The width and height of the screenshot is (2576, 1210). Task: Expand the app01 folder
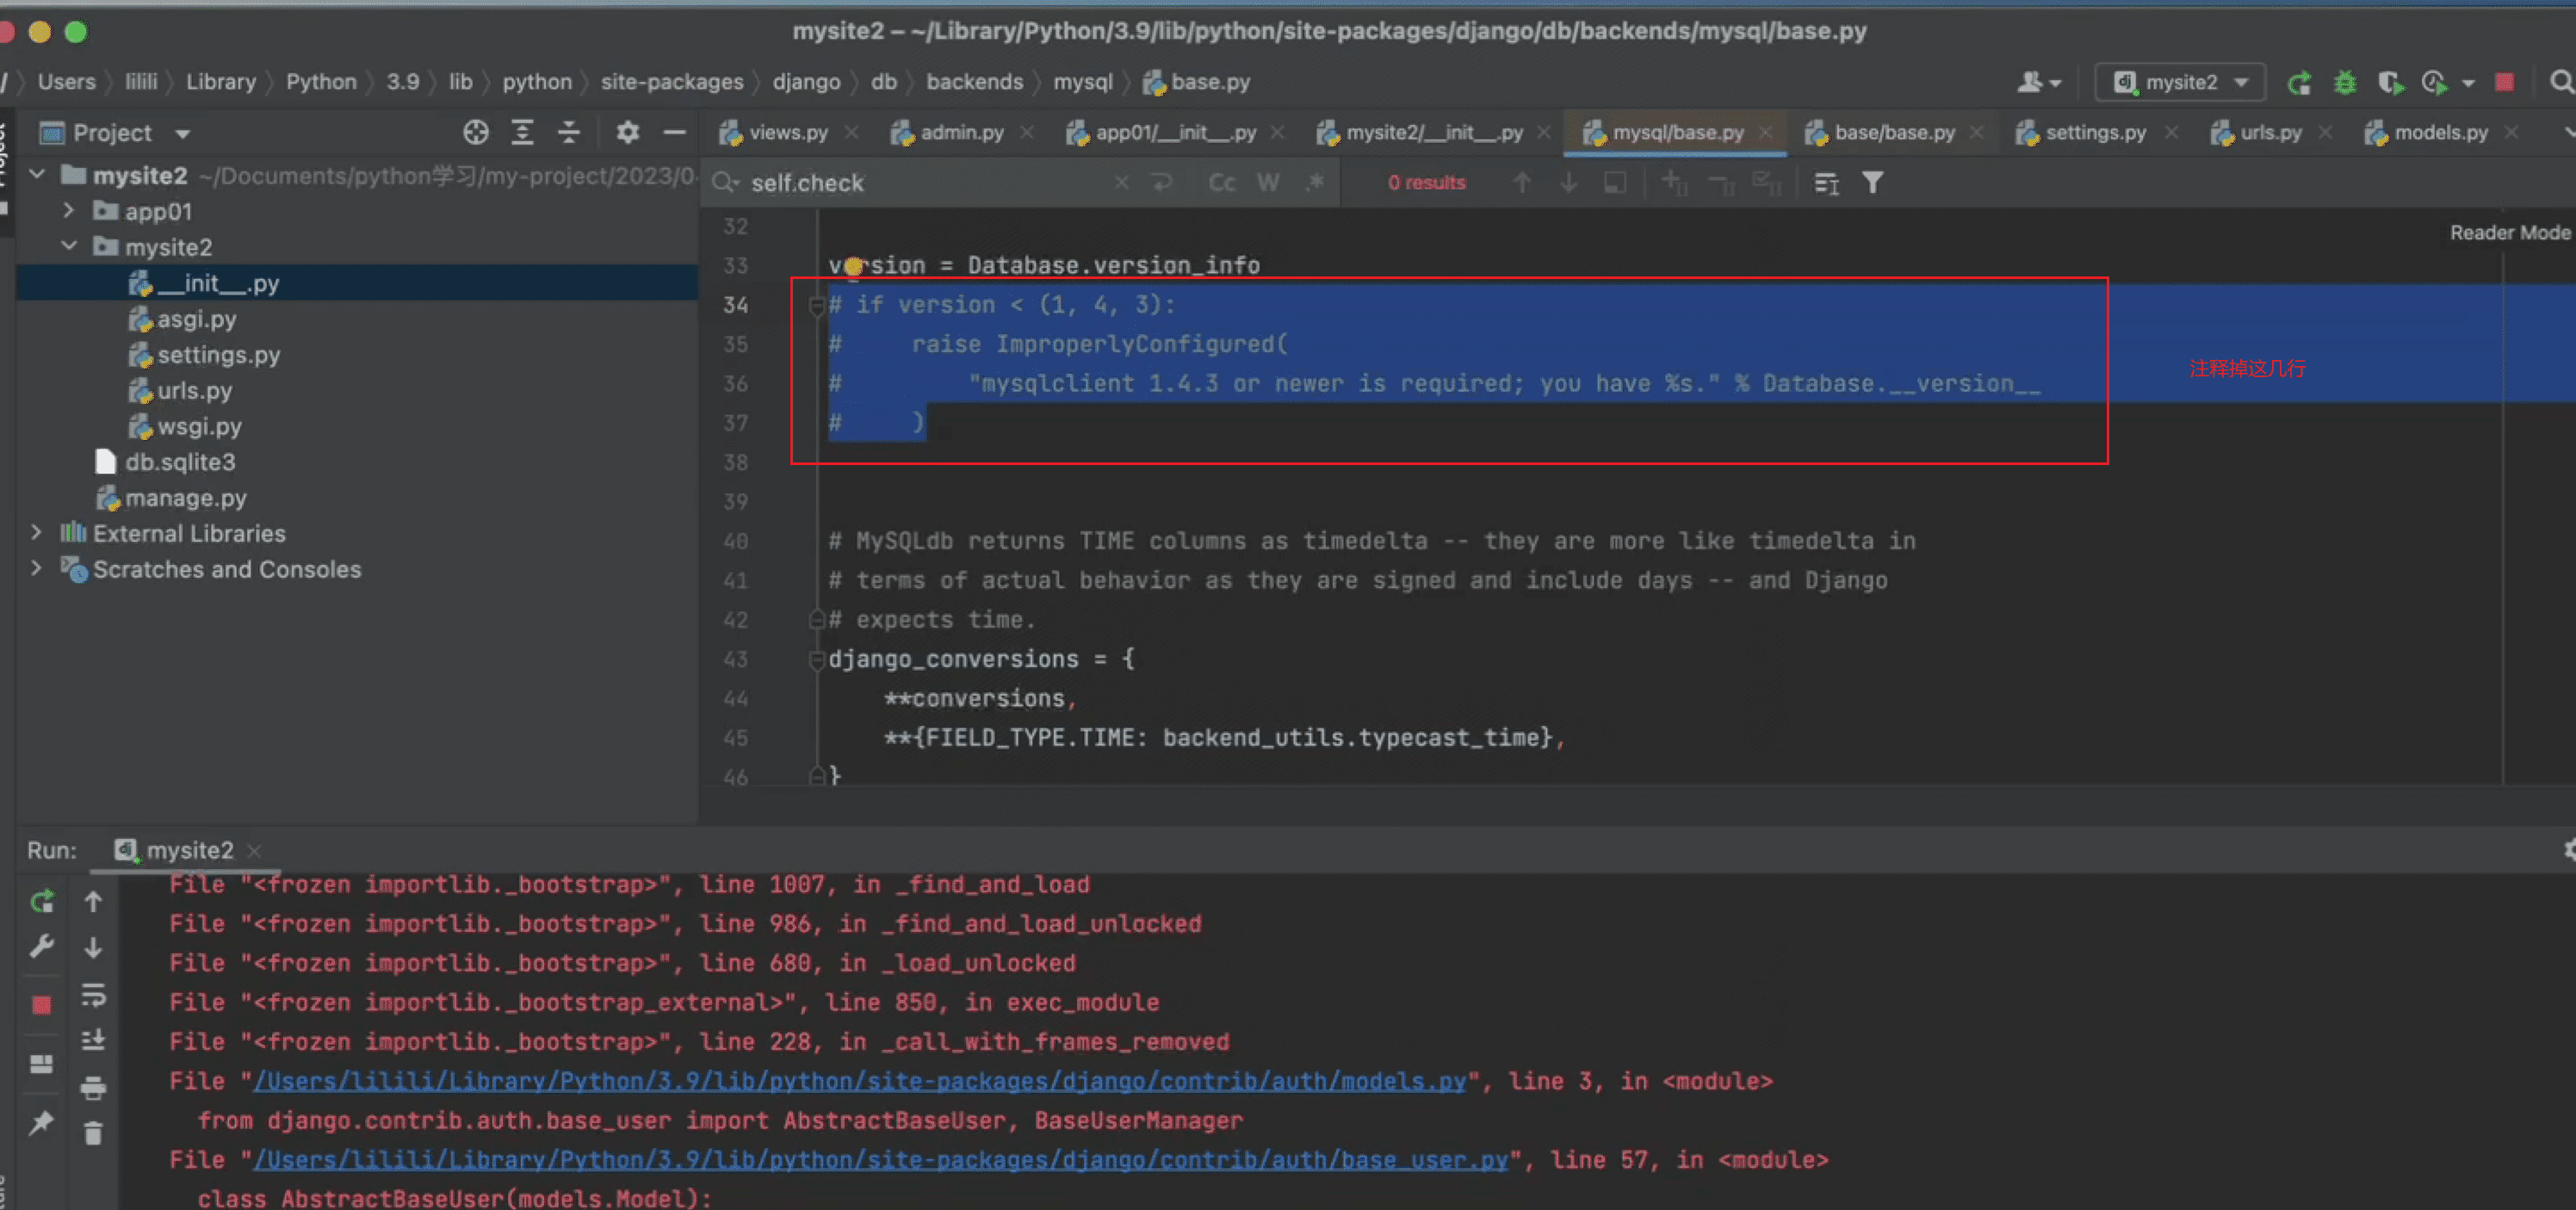(68, 211)
